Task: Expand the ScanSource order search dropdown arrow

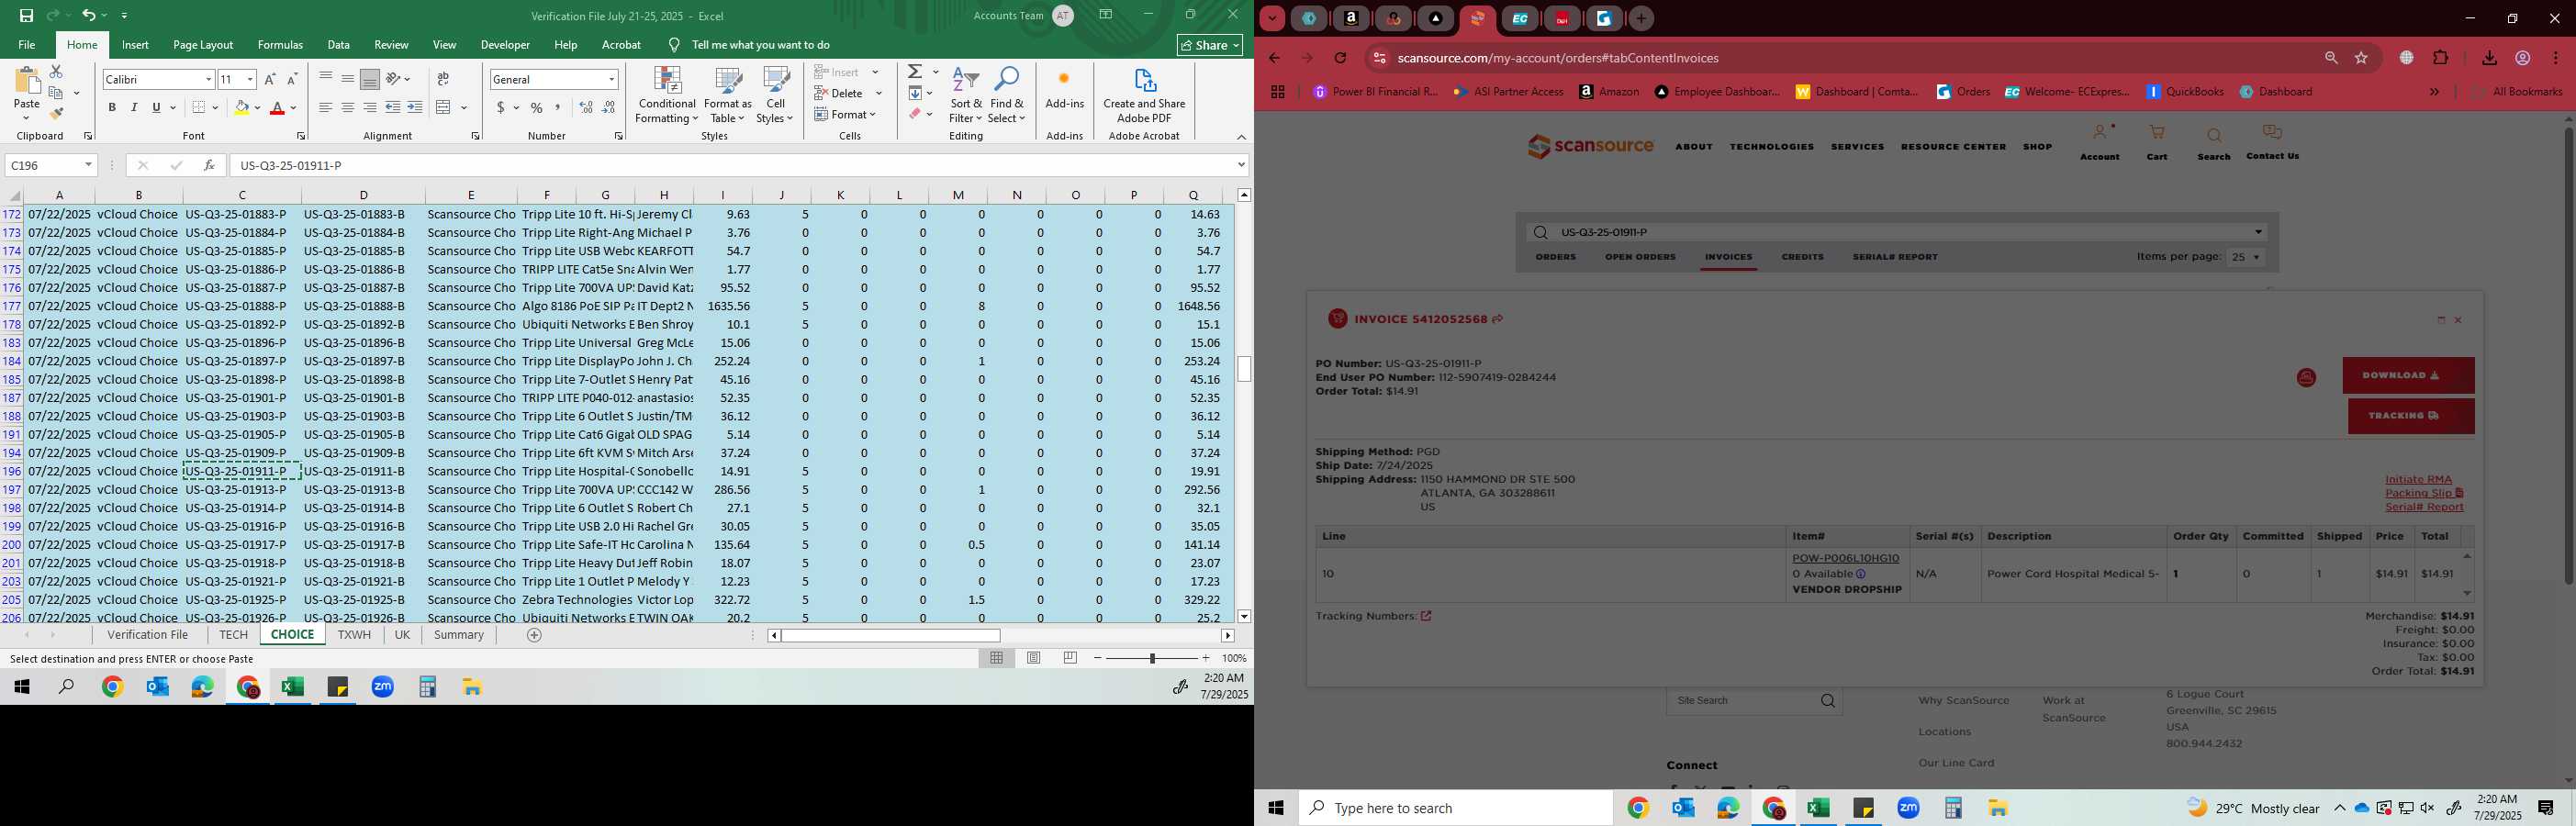Action: pos(2258,232)
